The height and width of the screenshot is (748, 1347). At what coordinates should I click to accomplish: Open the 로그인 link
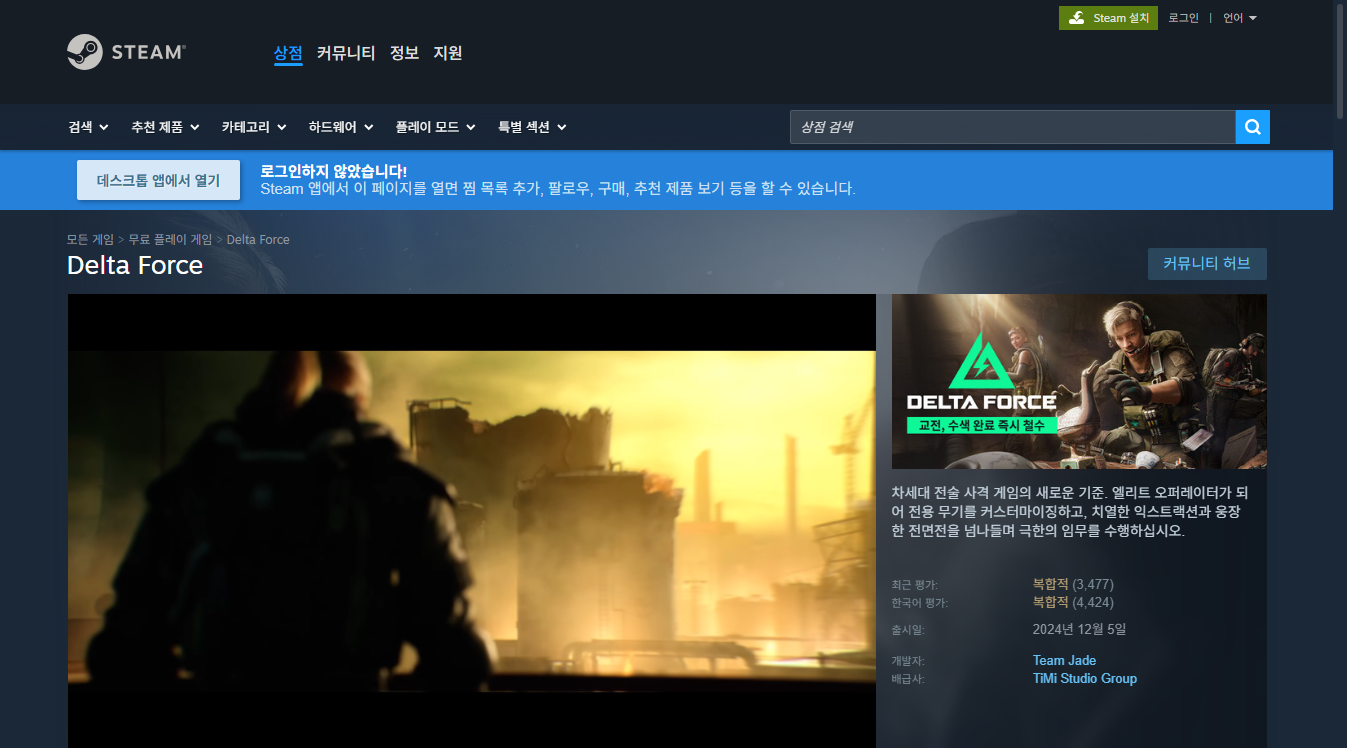[x=1183, y=18]
